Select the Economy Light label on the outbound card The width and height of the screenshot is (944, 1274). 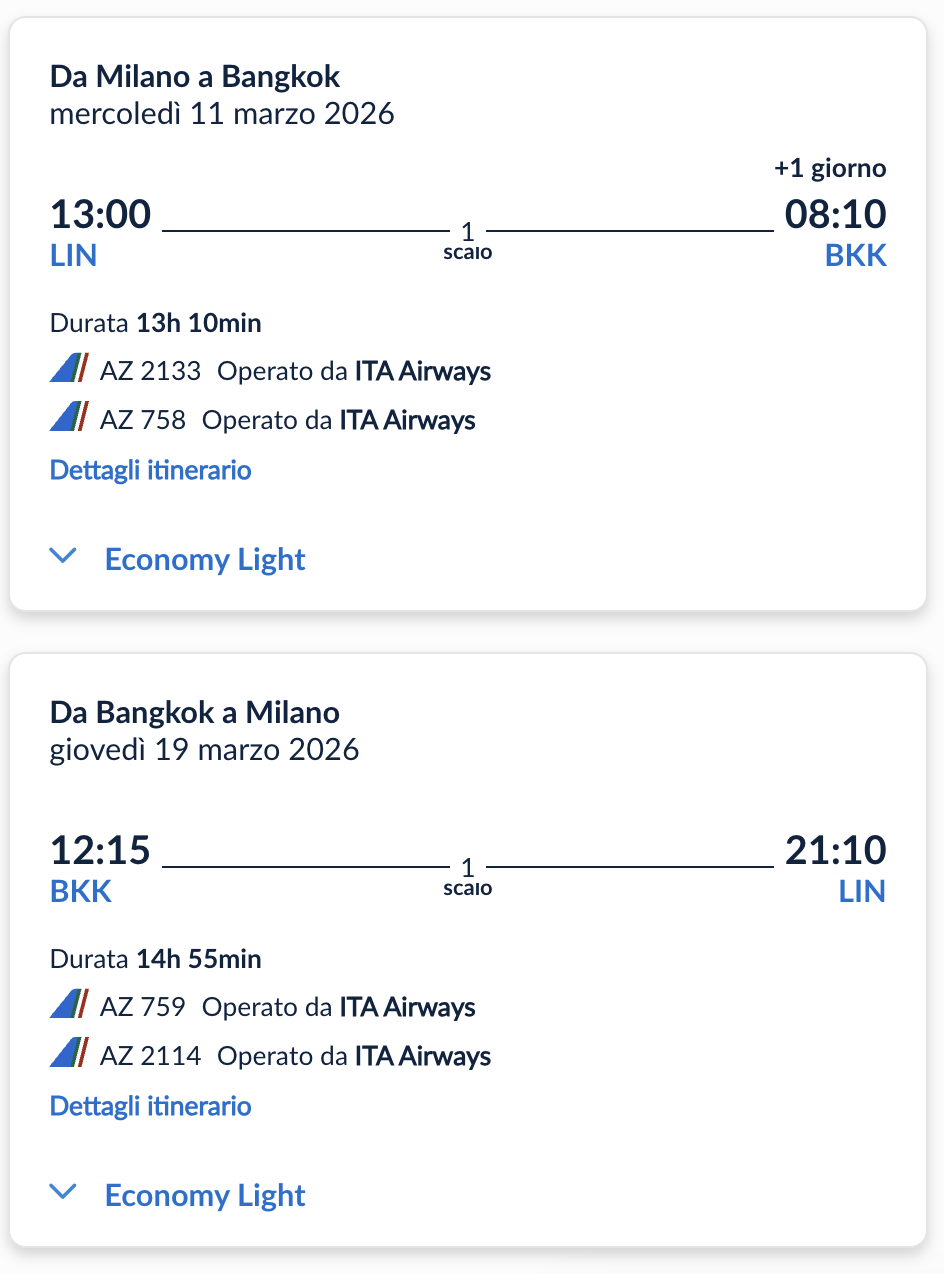click(x=205, y=559)
